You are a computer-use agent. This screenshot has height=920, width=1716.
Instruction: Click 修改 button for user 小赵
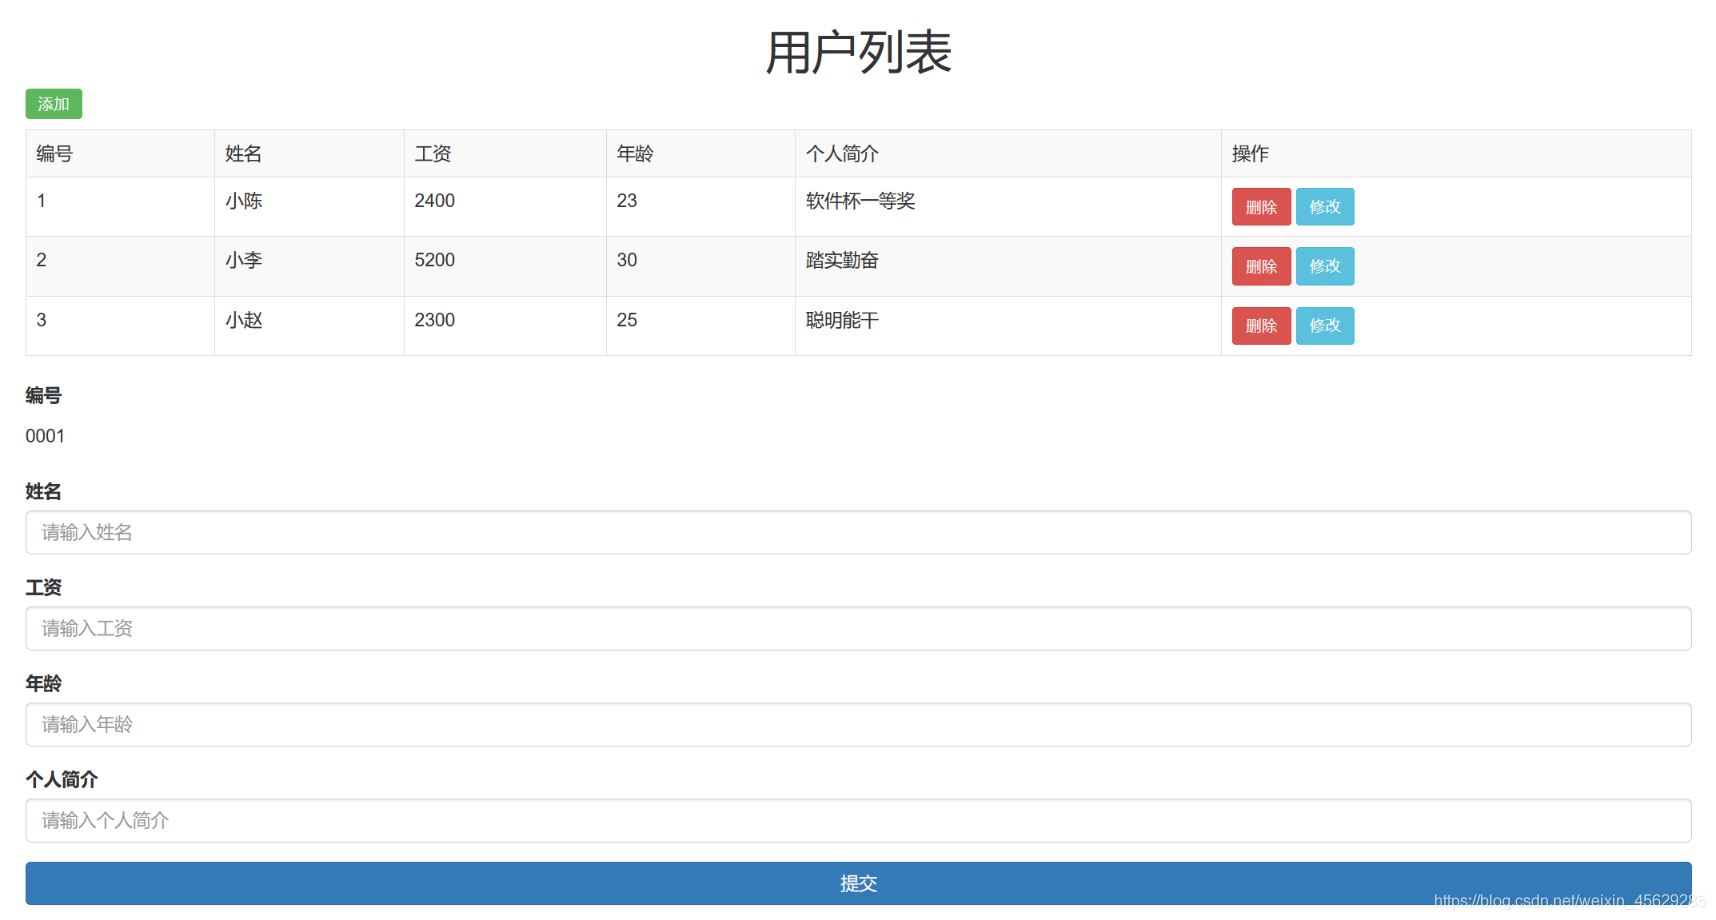point(1325,325)
